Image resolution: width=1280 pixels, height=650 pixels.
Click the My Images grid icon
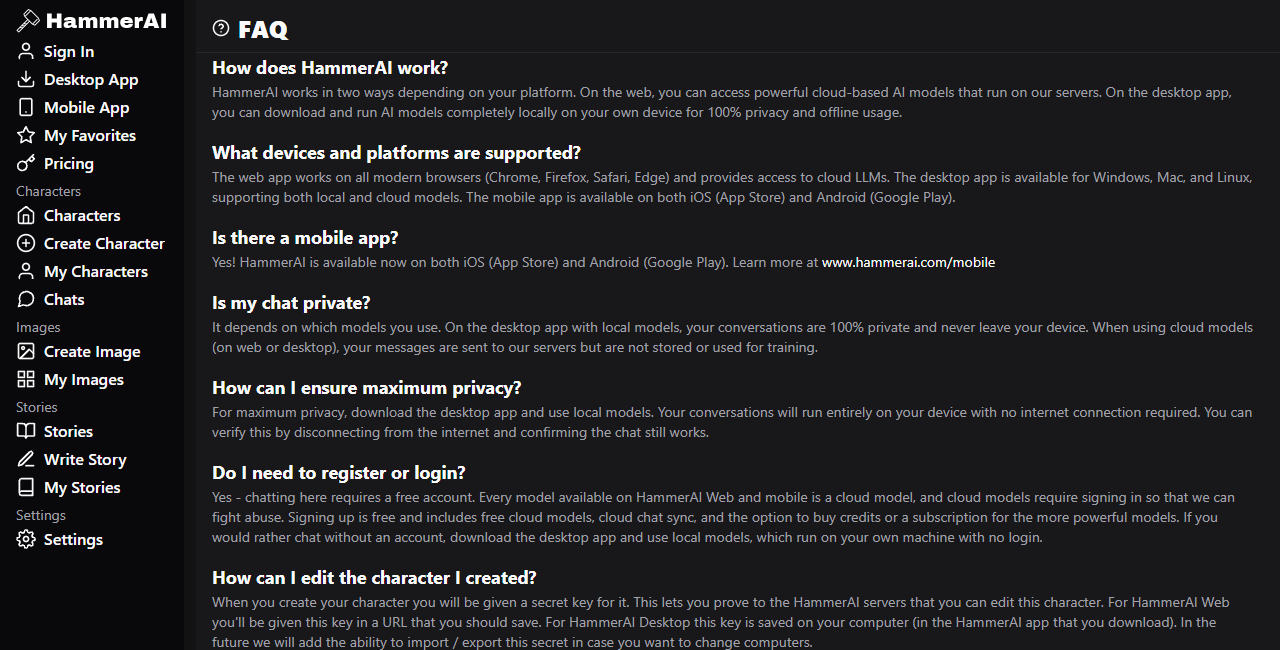[x=26, y=380]
